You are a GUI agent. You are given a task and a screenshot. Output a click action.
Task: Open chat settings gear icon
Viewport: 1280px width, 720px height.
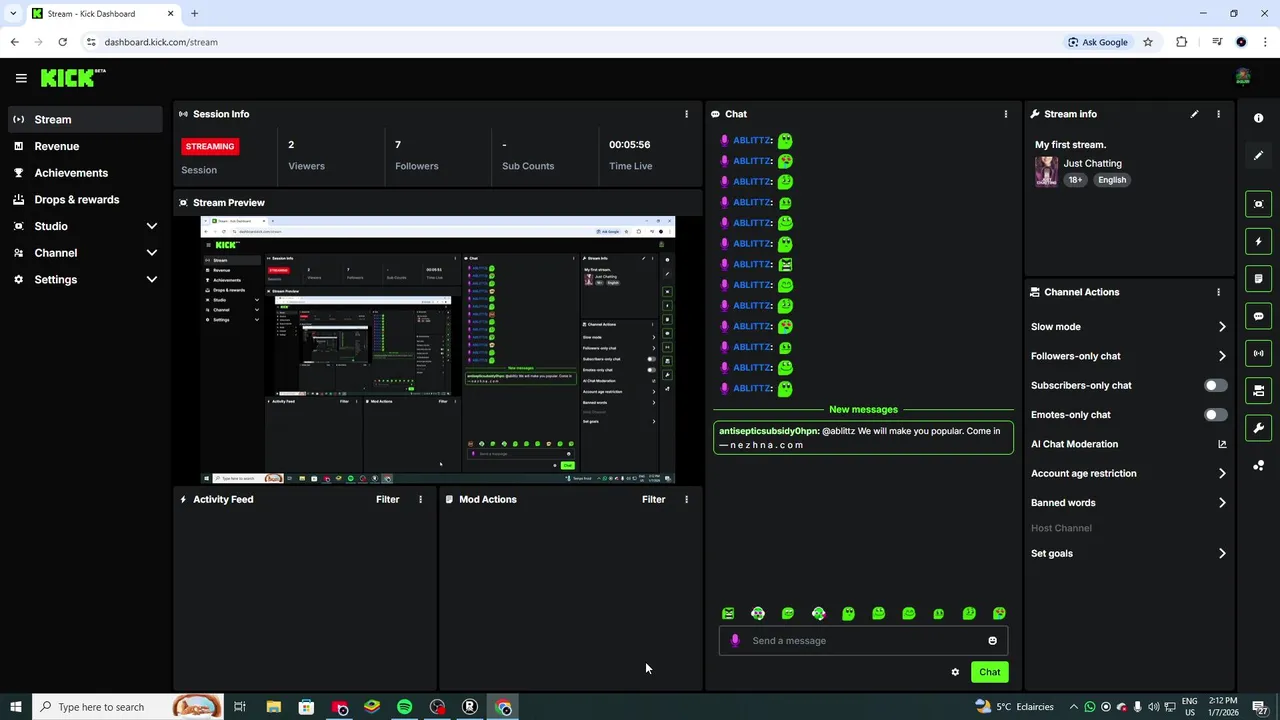pos(955,672)
